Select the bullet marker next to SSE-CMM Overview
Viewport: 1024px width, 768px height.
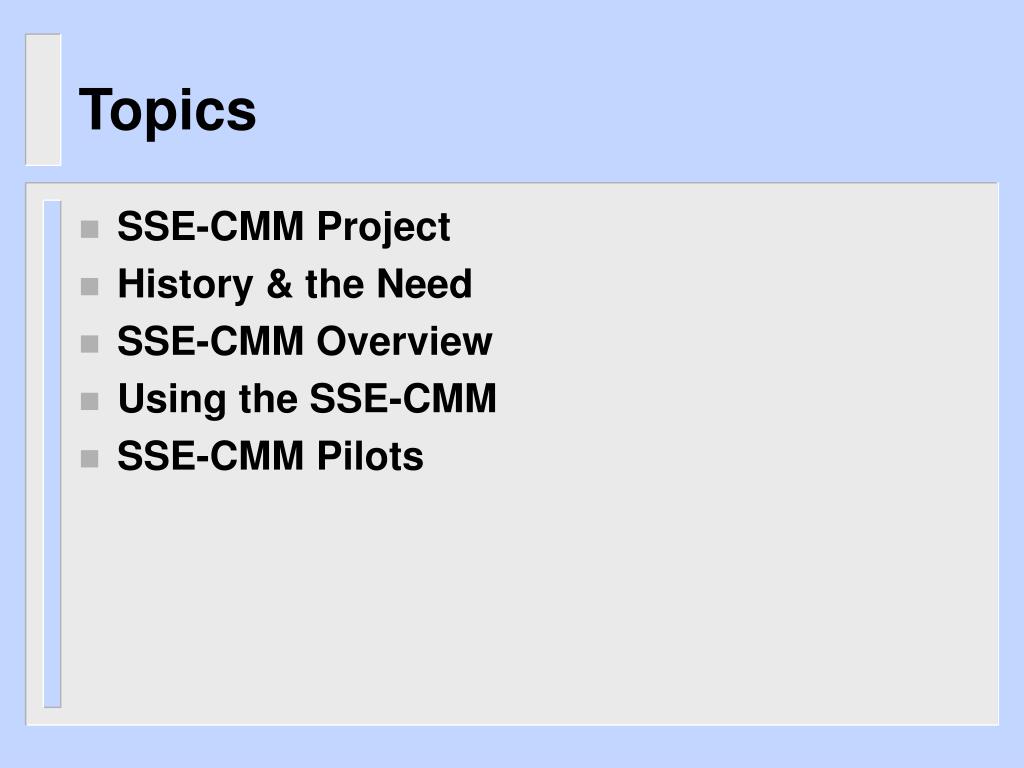[x=89, y=344]
